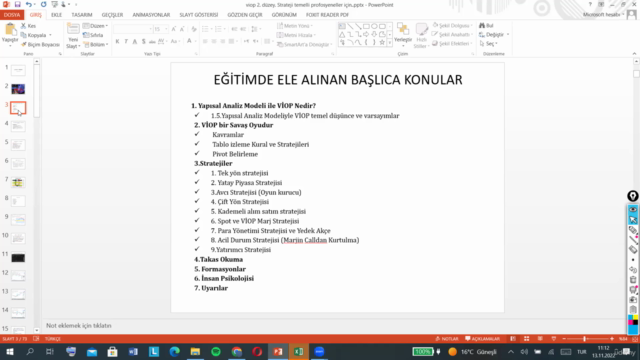
Task: Select the Biçim Boyacısı format painter
Action: pyautogui.click(x=40, y=44)
